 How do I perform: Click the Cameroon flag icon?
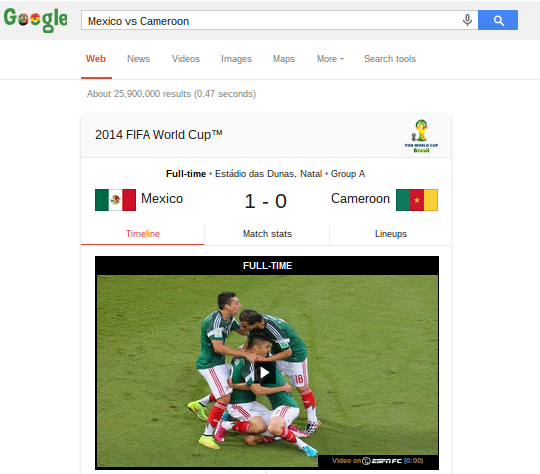[417, 200]
